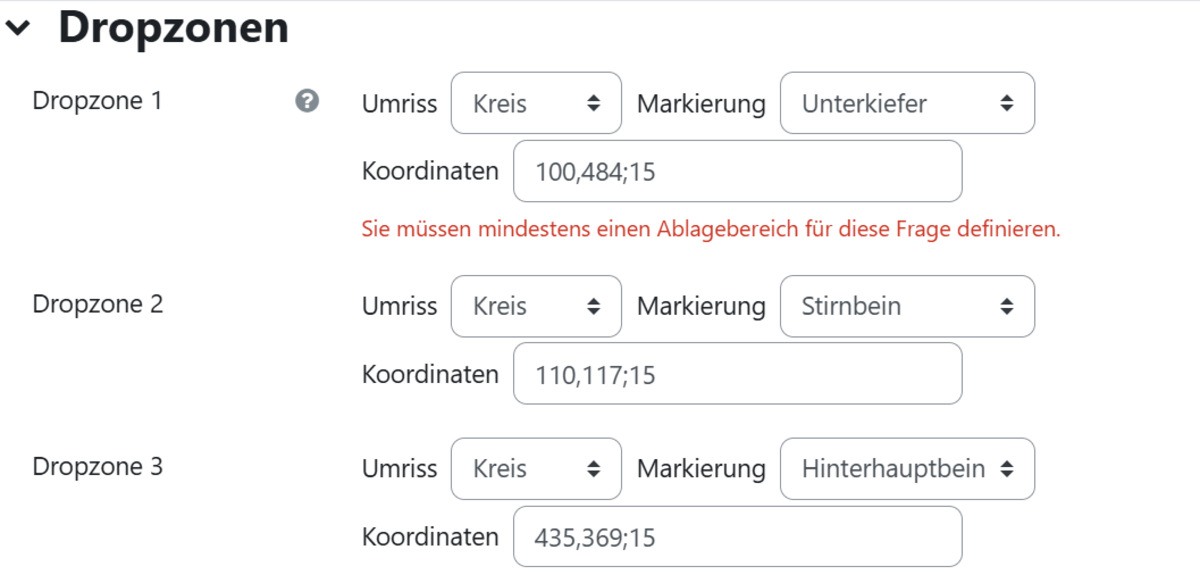Viewport: 1200px width, 583px height.
Task: Click the Dropzonen section heading
Action: [x=173, y=28]
